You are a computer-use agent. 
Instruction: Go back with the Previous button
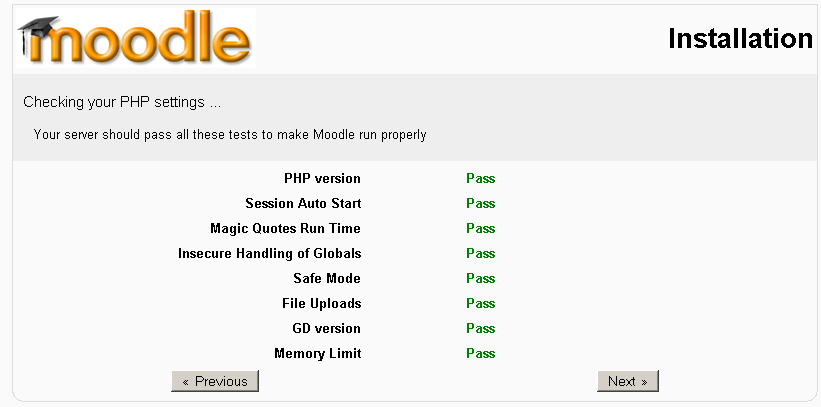215,381
